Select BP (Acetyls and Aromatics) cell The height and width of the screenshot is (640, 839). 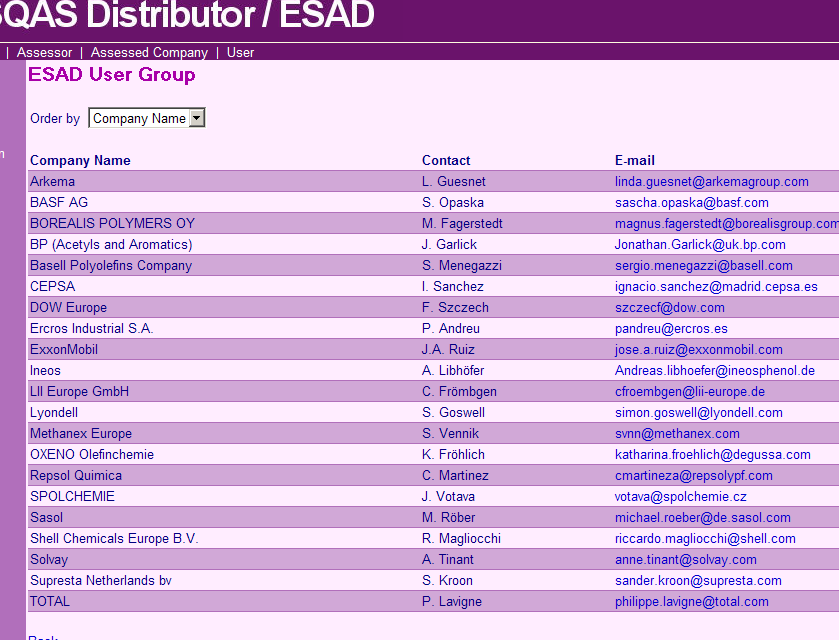(111, 245)
